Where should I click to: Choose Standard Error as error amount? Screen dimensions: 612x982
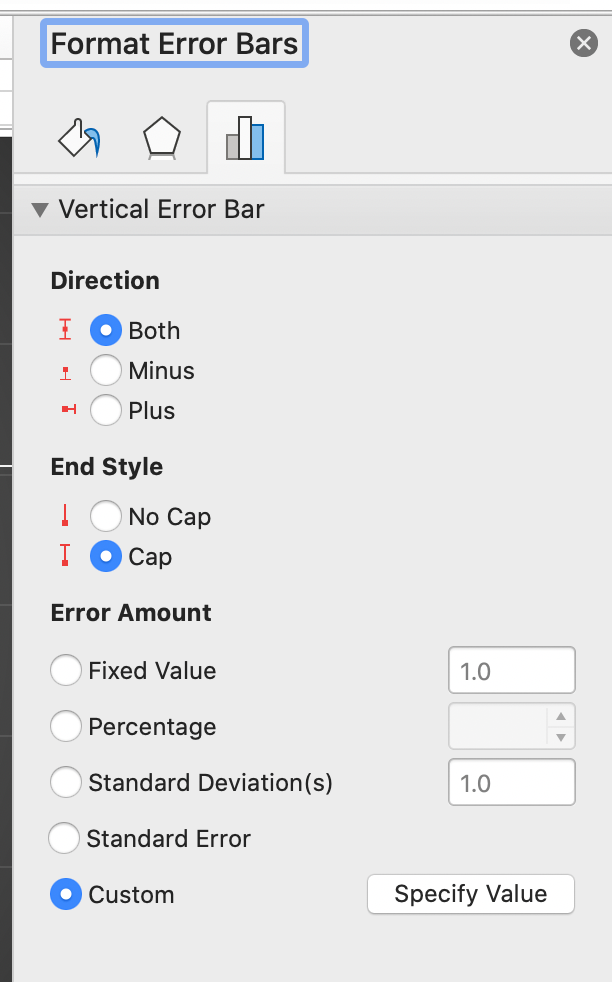pyautogui.click(x=64, y=838)
